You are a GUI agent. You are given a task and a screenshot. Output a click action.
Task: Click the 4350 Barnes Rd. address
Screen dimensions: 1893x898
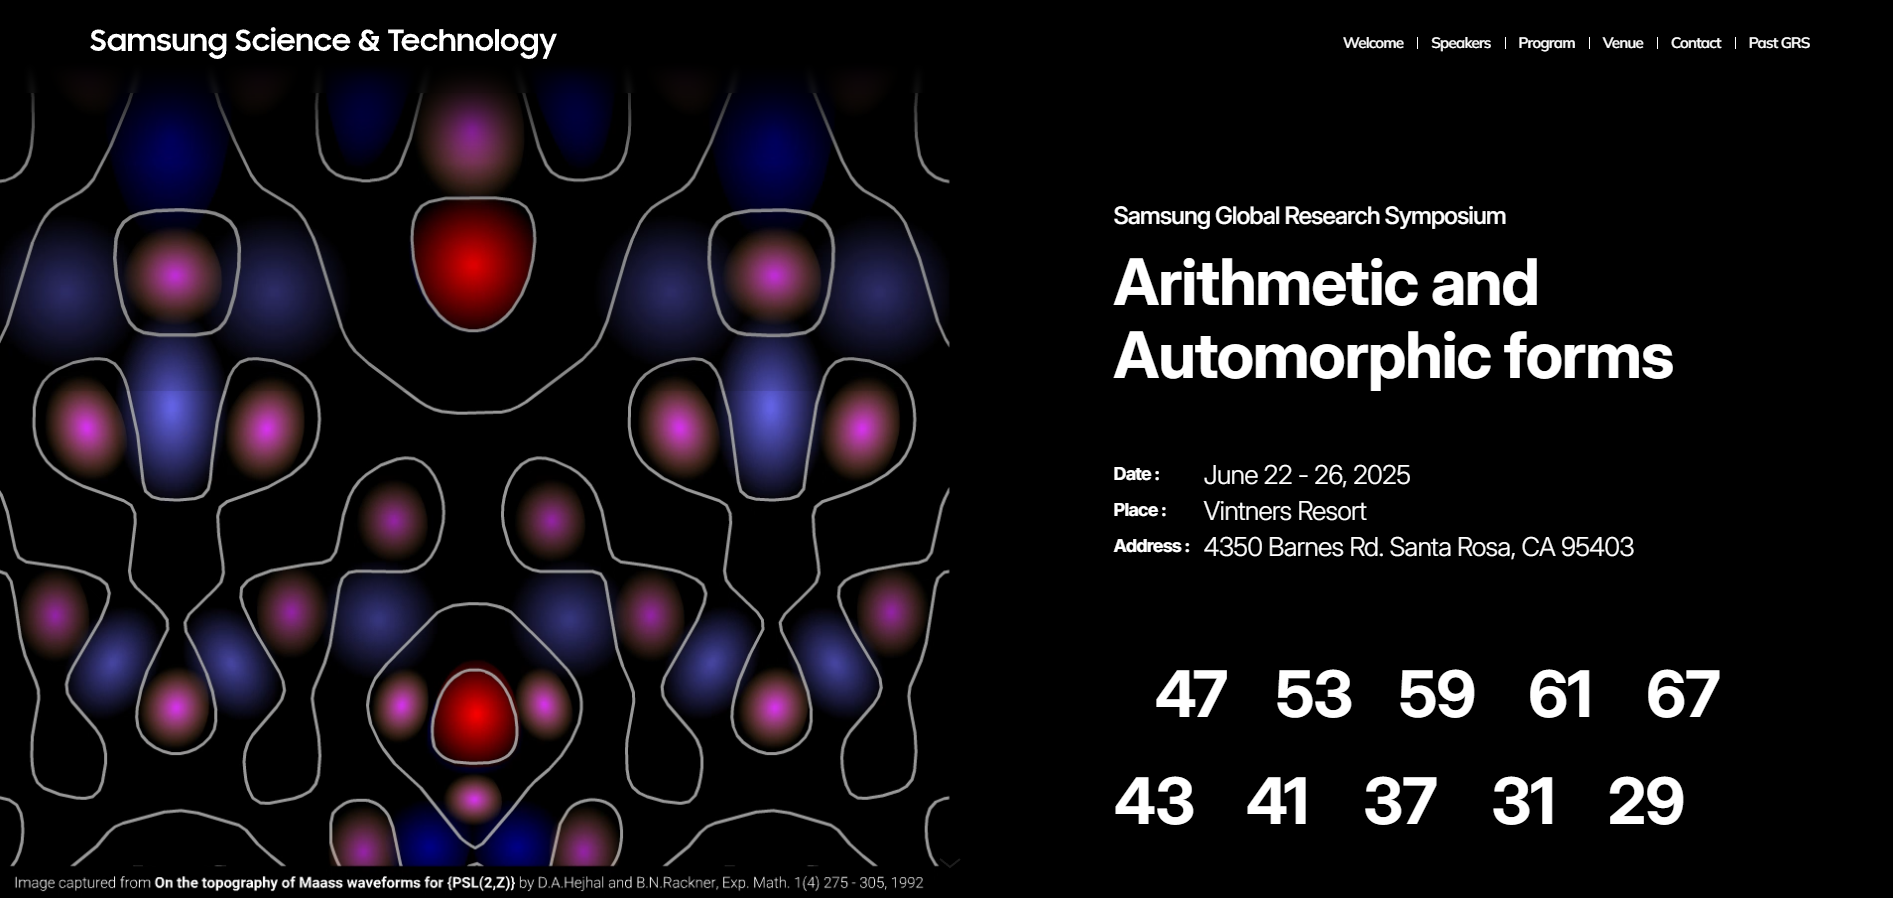pyautogui.click(x=1418, y=547)
